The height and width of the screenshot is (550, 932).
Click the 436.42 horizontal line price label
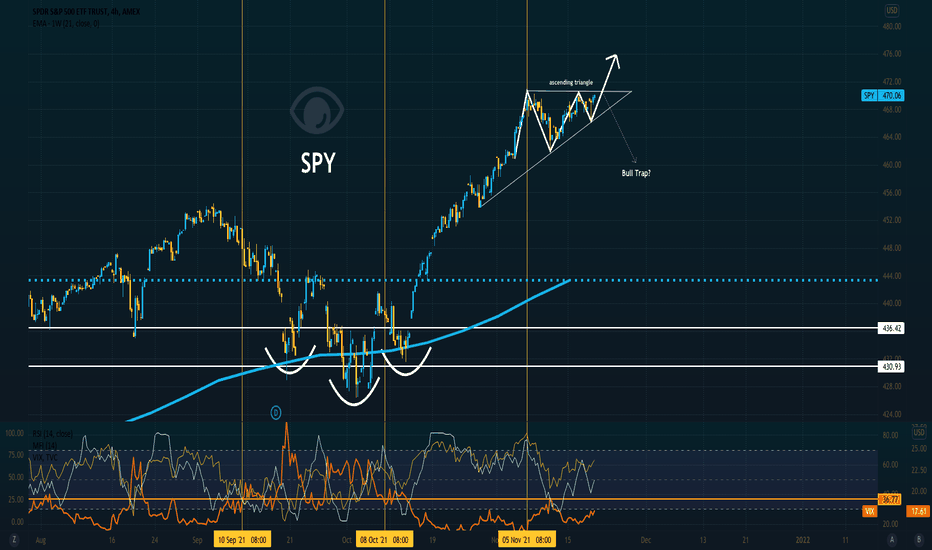[x=891, y=328]
